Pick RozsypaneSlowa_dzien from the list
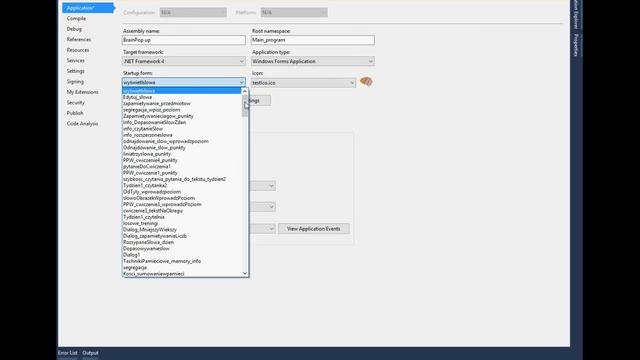The image size is (640, 360). [182, 242]
